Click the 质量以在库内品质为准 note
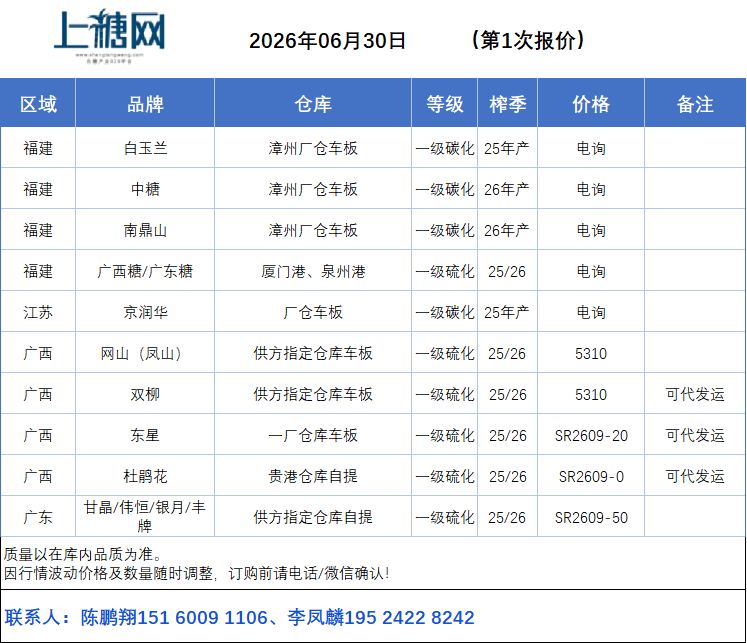Image resolution: width=747 pixels, height=643 pixels. [x=83, y=554]
